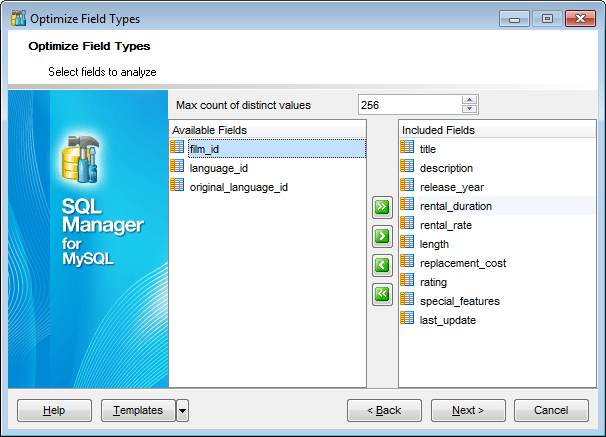Image resolution: width=606 pixels, height=437 pixels.
Task: Minimize the Optimize Field Types window
Action: [x=514, y=19]
